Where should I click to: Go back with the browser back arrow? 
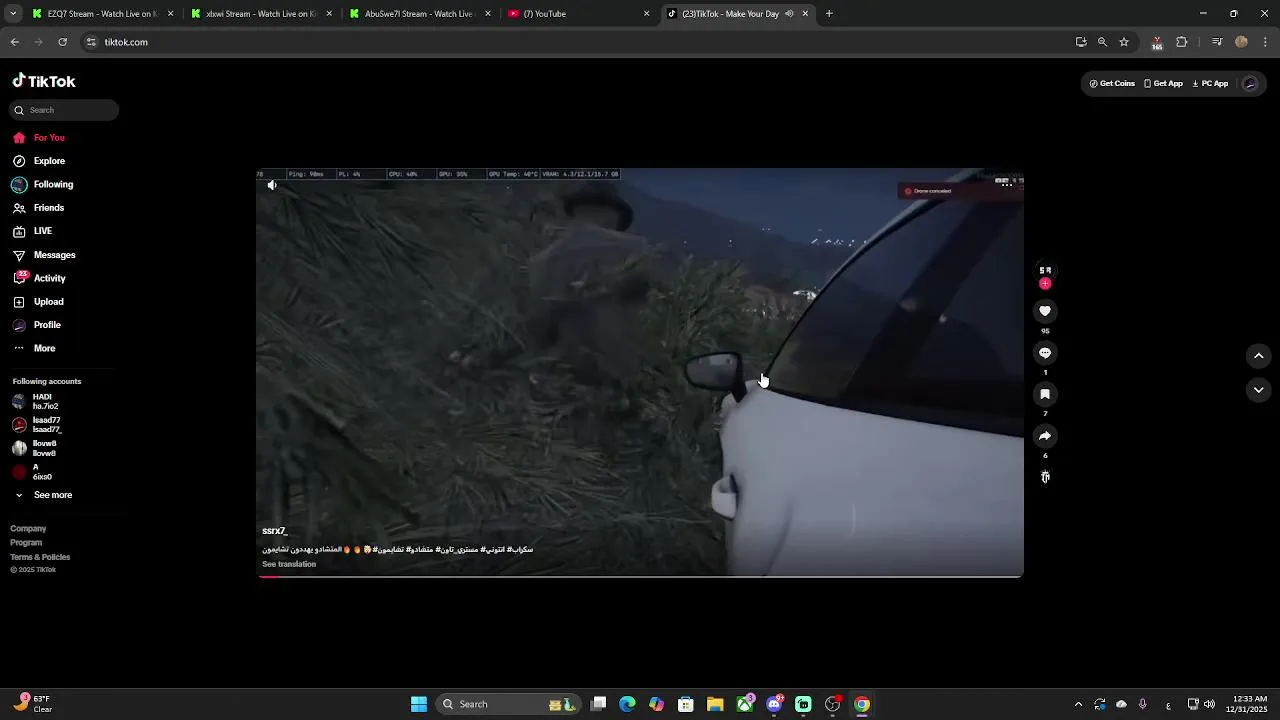(15, 42)
